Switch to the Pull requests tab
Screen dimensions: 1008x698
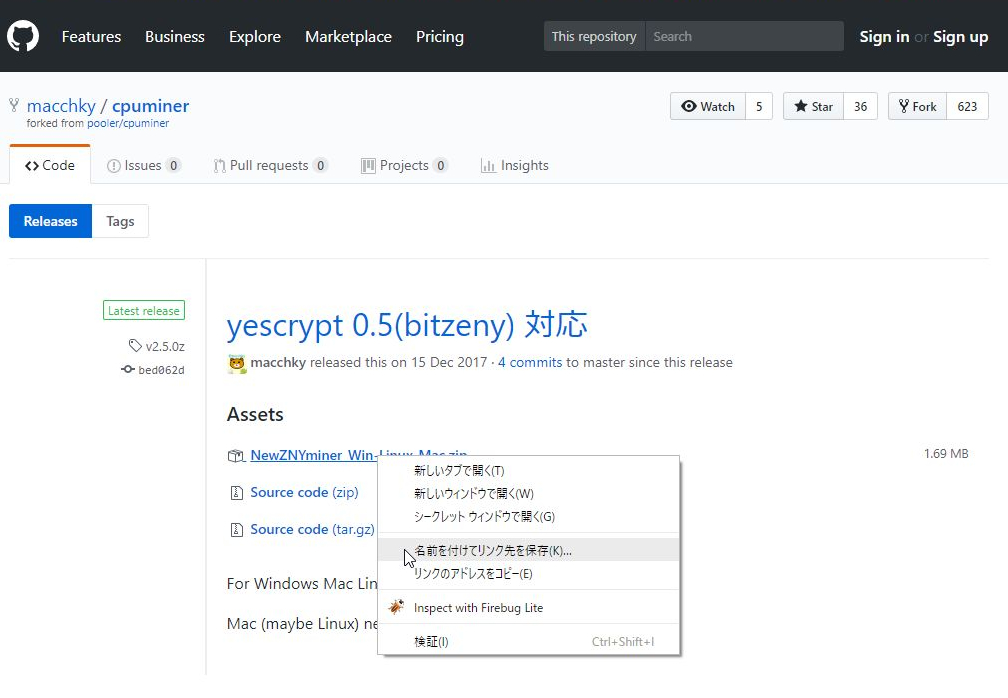(x=271, y=165)
